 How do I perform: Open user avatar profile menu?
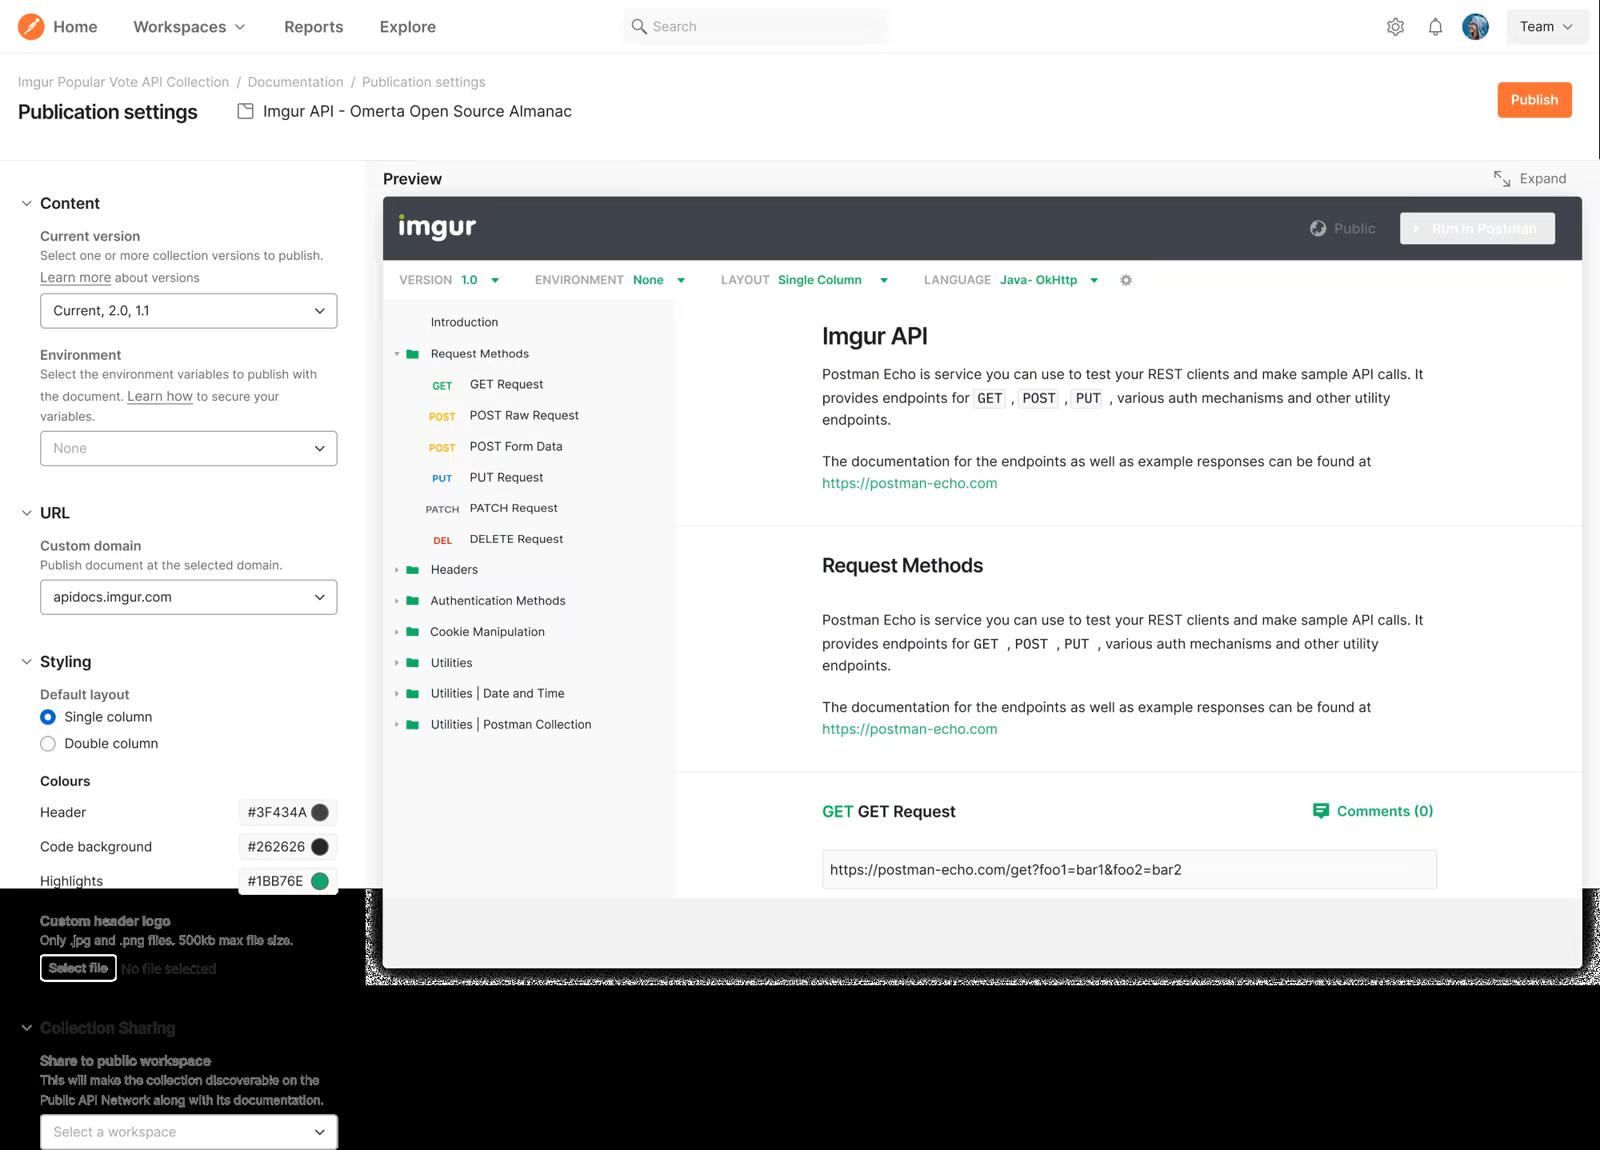coord(1475,27)
